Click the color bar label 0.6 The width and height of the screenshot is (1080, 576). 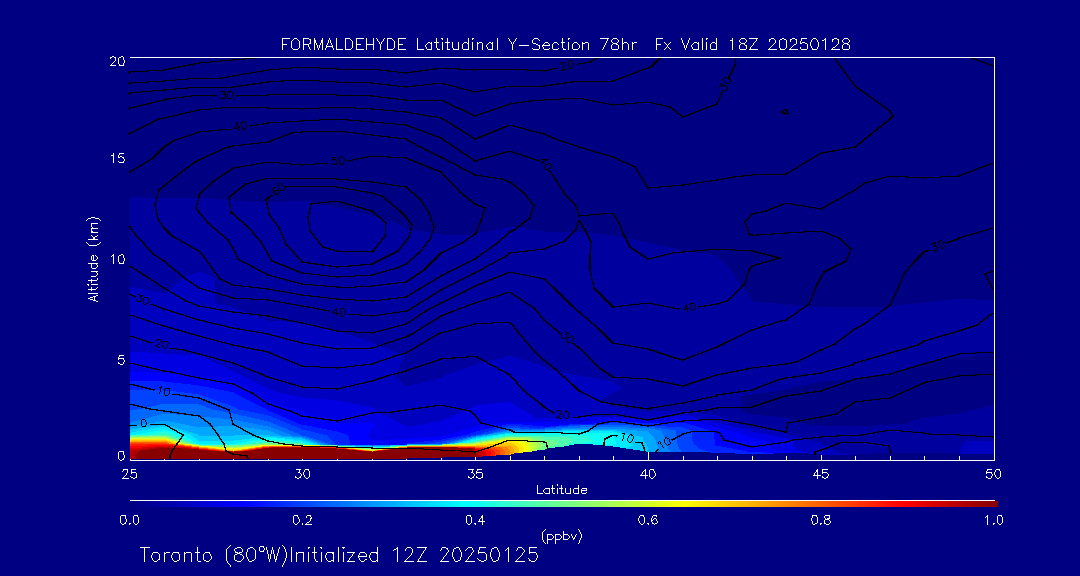click(648, 520)
